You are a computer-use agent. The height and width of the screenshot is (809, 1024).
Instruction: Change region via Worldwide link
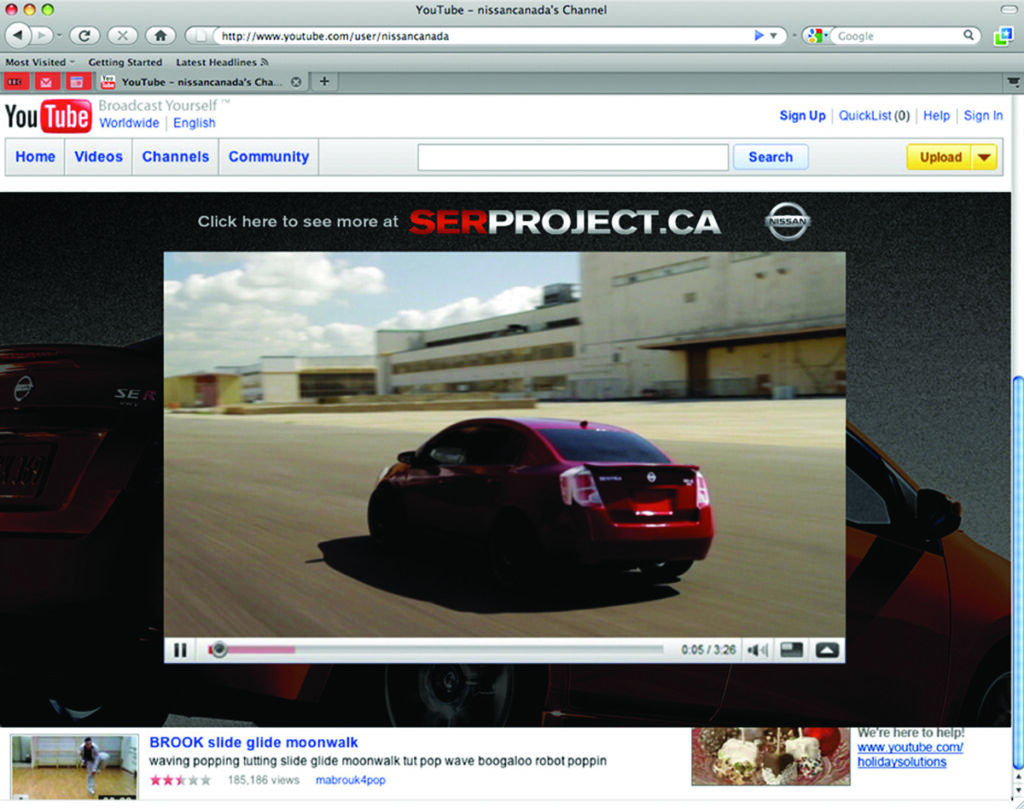(129, 123)
